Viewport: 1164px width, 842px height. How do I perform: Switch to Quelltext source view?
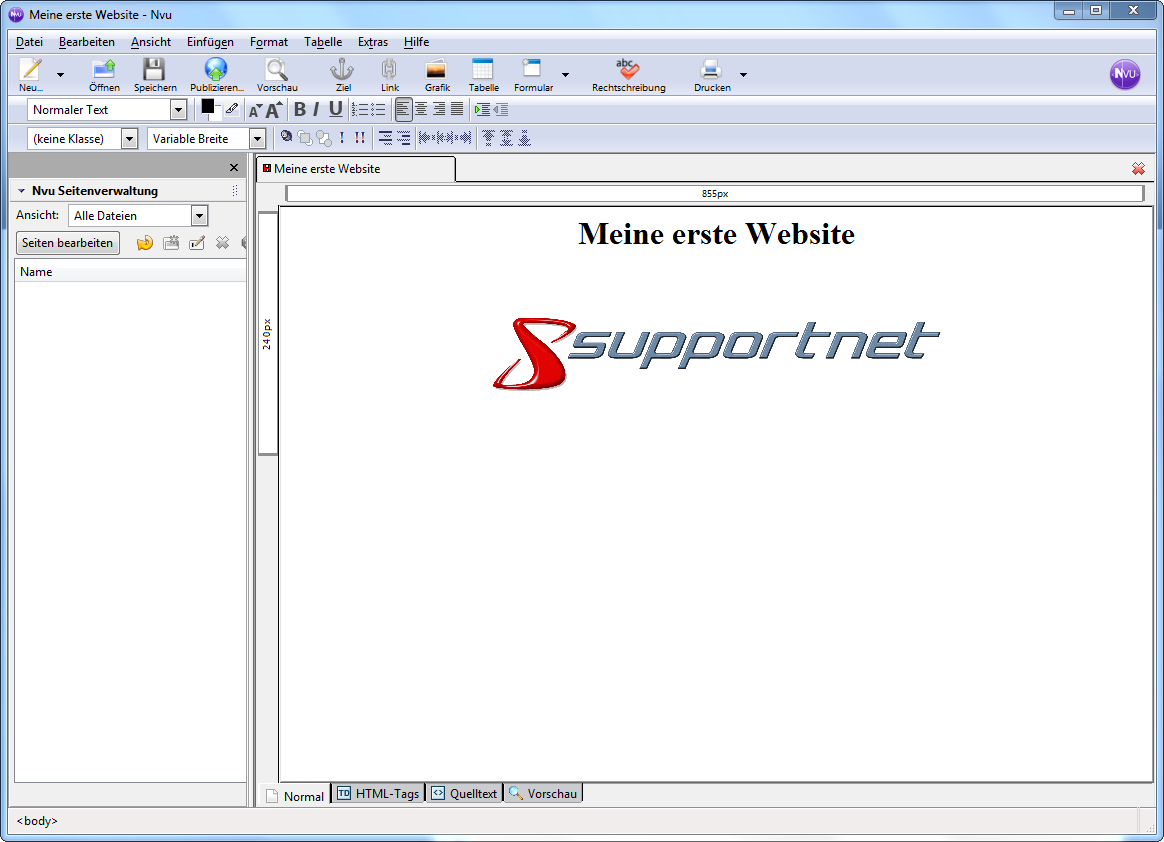(x=465, y=794)
